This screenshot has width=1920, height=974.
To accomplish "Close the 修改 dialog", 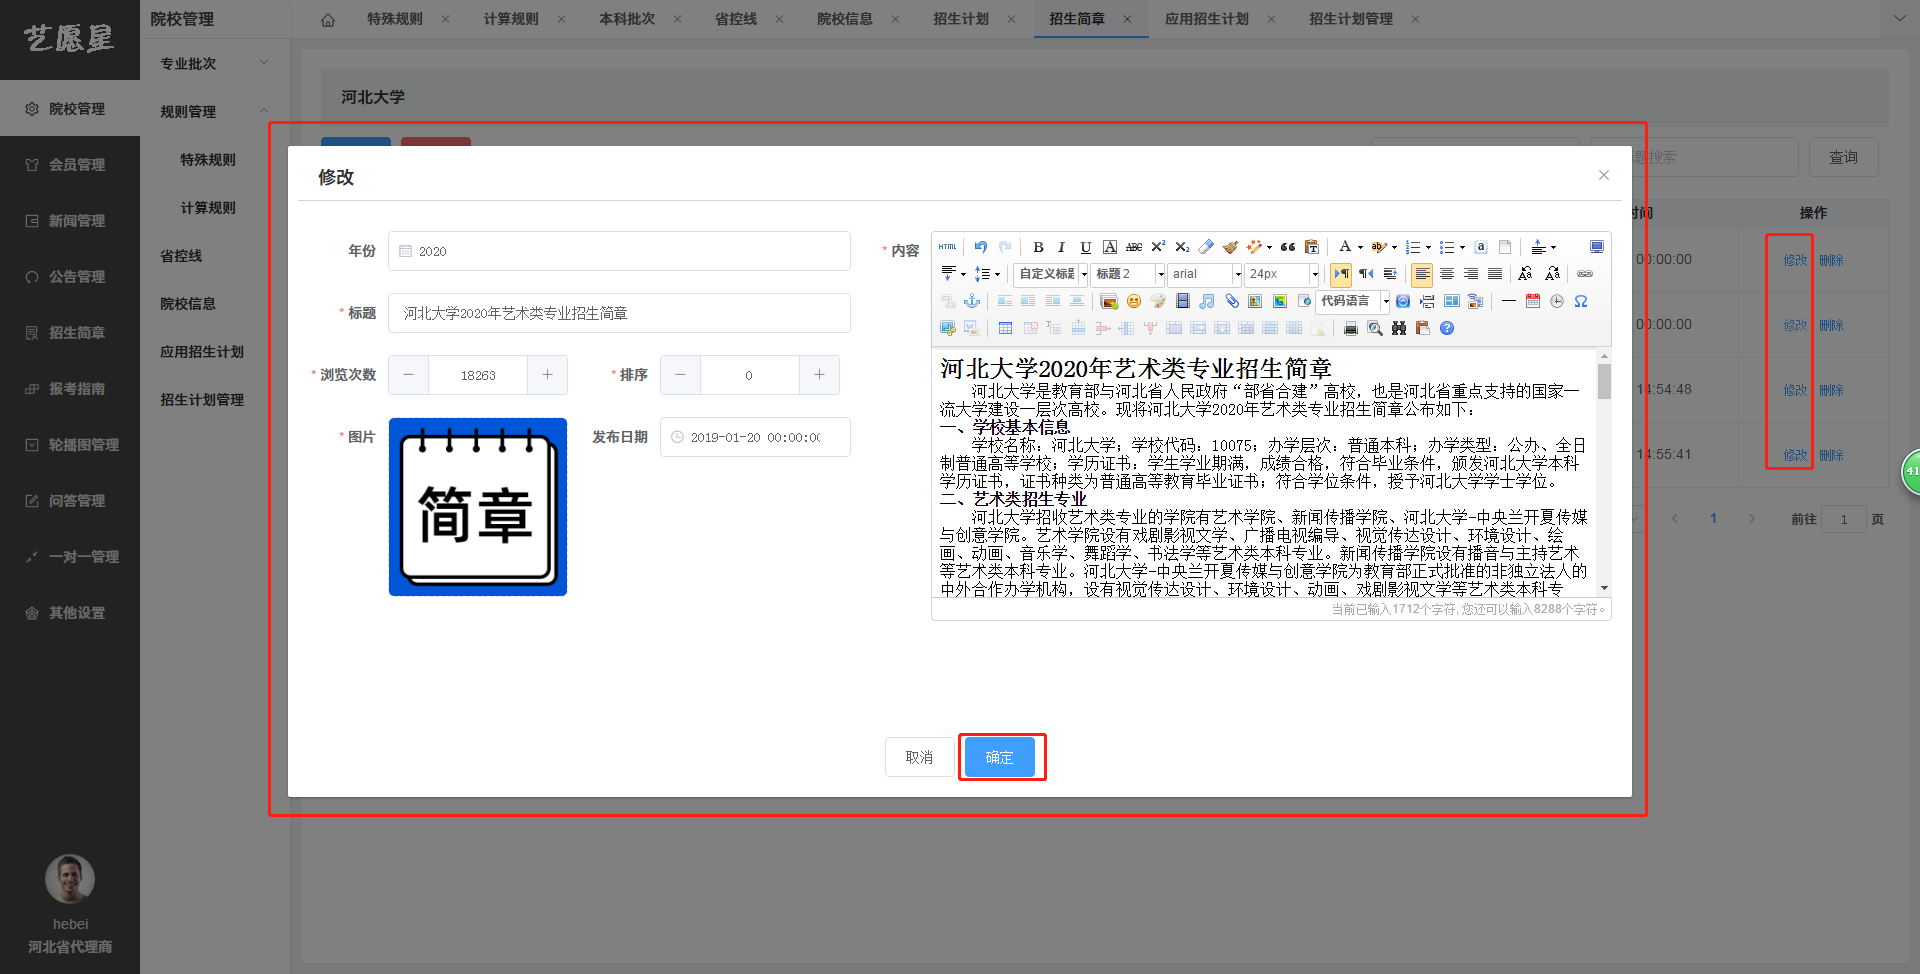I will click(1604, 175).
